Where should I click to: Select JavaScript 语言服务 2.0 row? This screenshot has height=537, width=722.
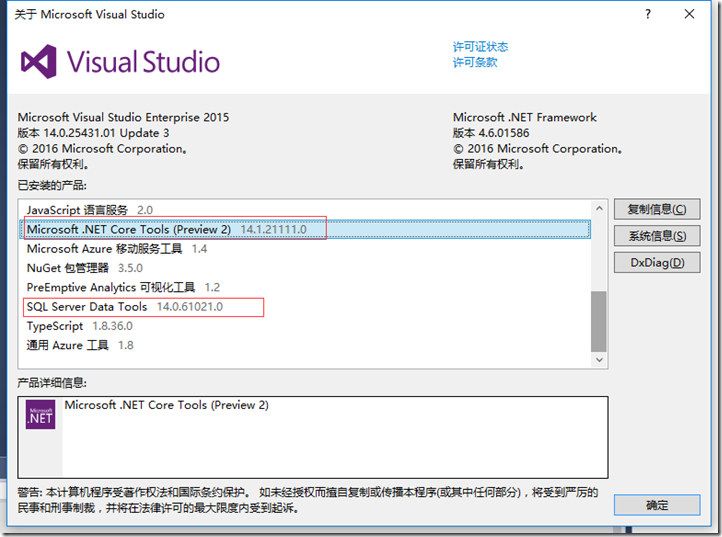pos(305,210)
